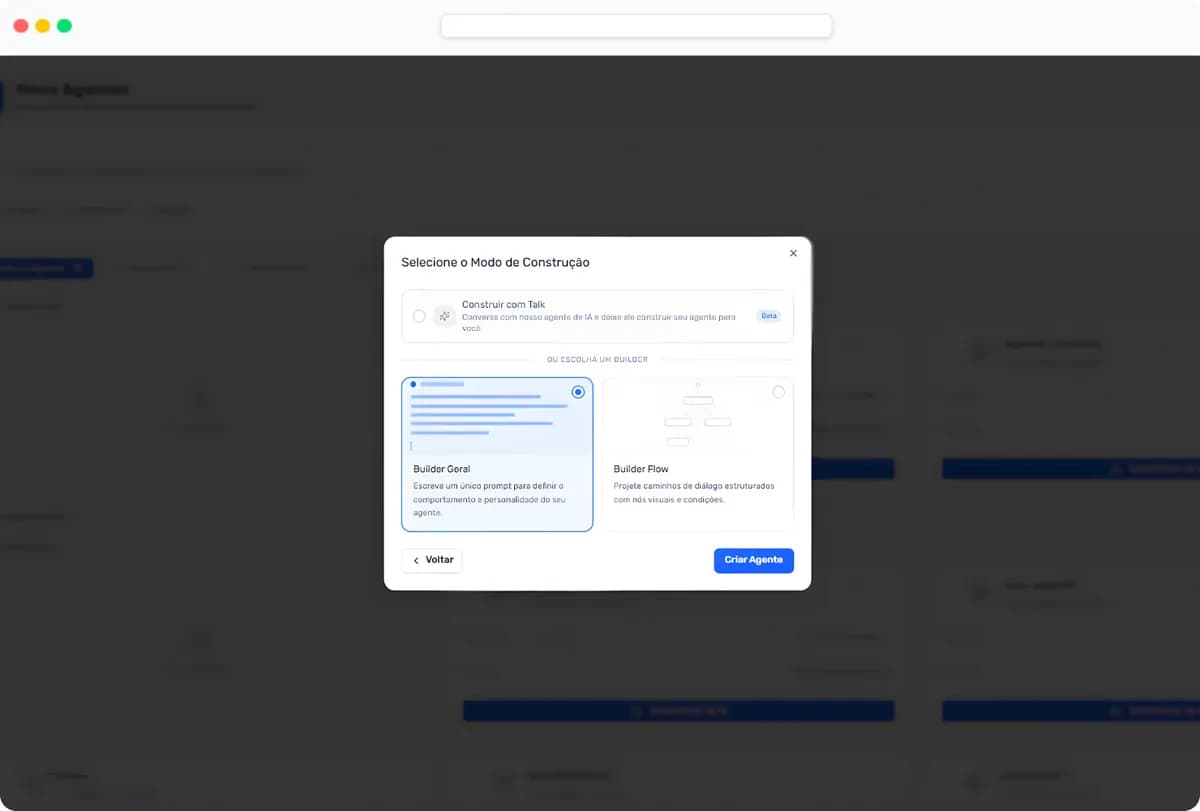Click the Builder Flow flowchart illustration

click(697, 417)
